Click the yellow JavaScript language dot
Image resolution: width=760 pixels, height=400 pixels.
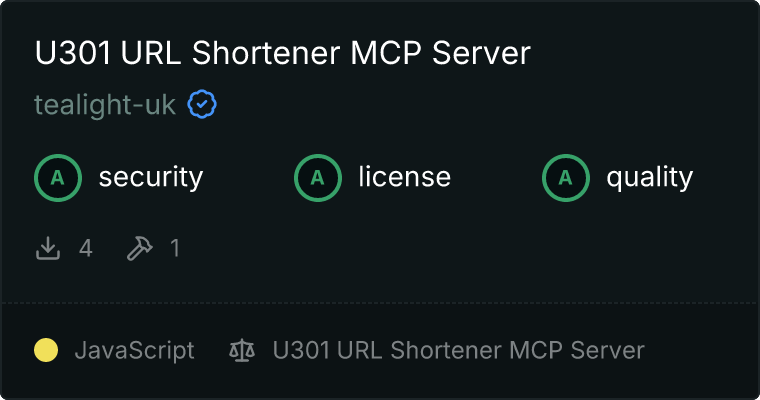[46, 350]
